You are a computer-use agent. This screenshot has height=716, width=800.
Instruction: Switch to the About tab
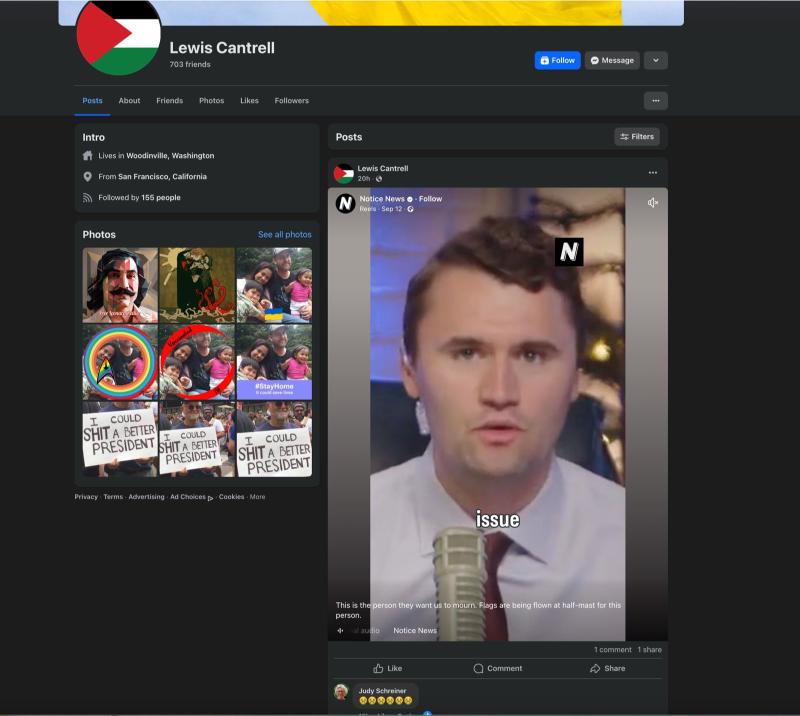129,101
